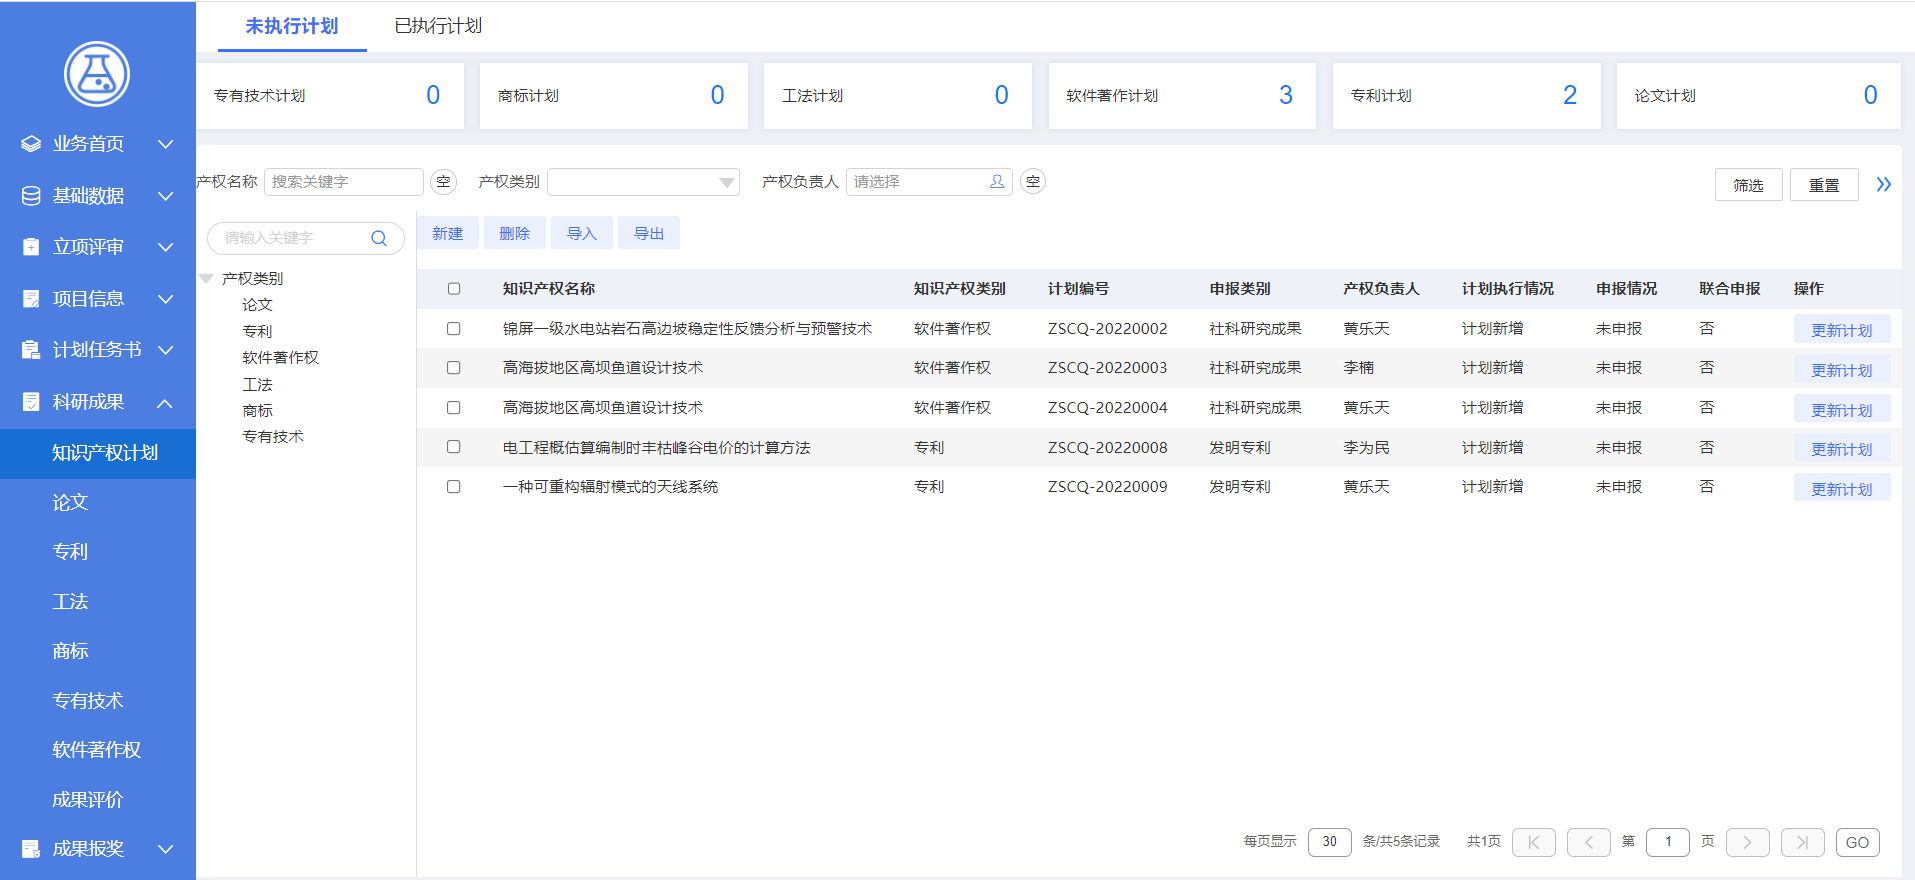1915x880 pixels.
Task: Check the row ZSCQ-20220008 checkbox
Action: pyautogui.click(x=454, y=447)
